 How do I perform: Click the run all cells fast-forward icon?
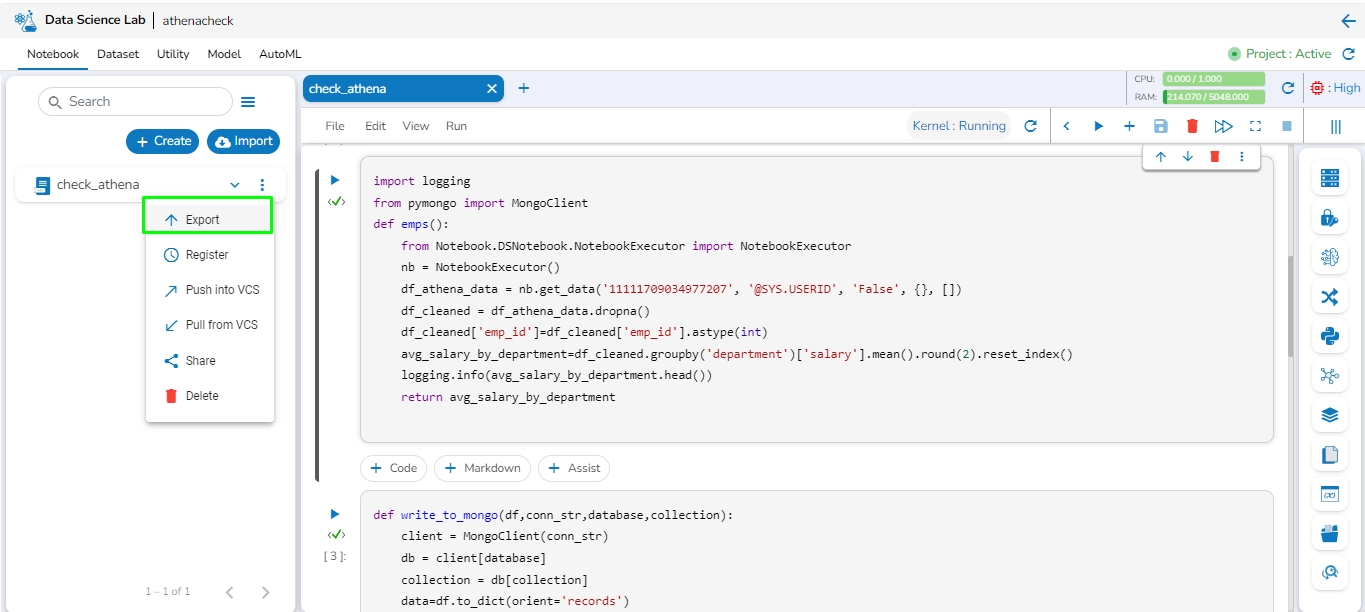1223,126
